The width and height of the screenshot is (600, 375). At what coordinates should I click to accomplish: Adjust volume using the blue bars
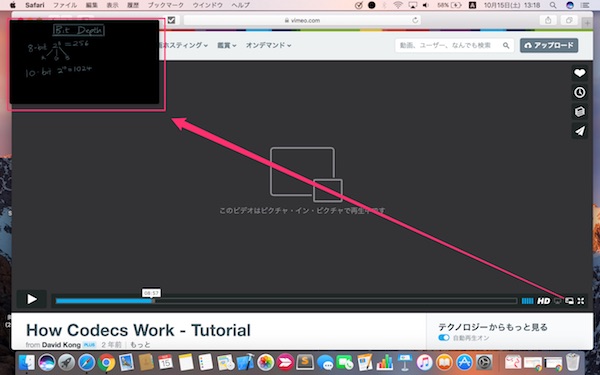pyautogui.click(x=527, y=301)
